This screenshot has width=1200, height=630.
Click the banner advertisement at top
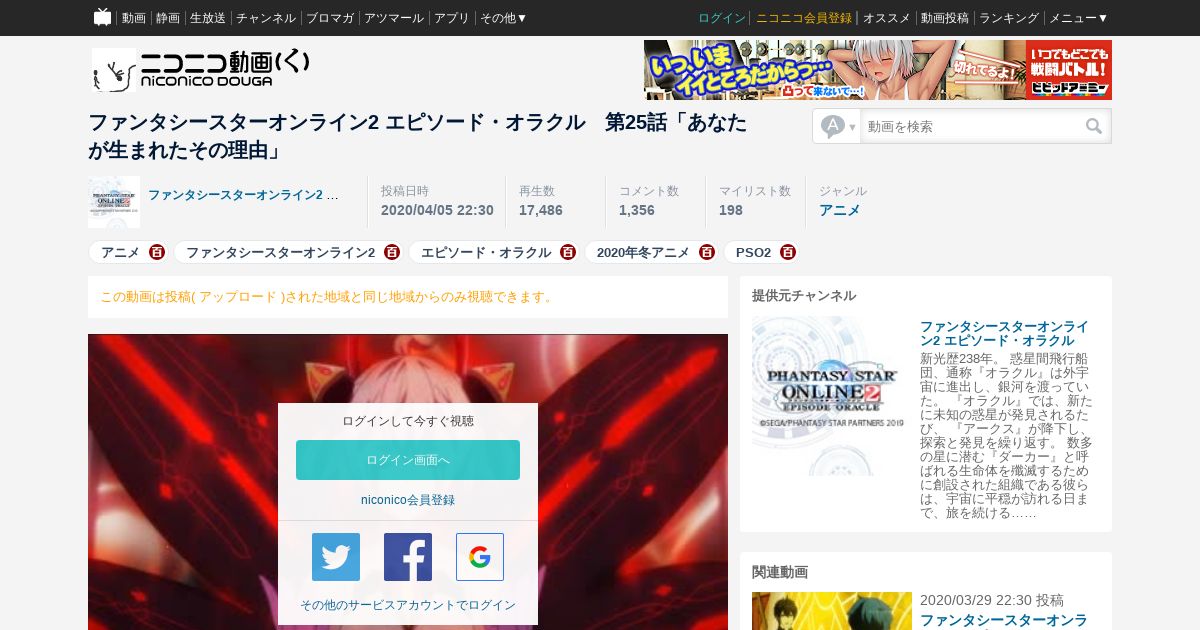878,70
